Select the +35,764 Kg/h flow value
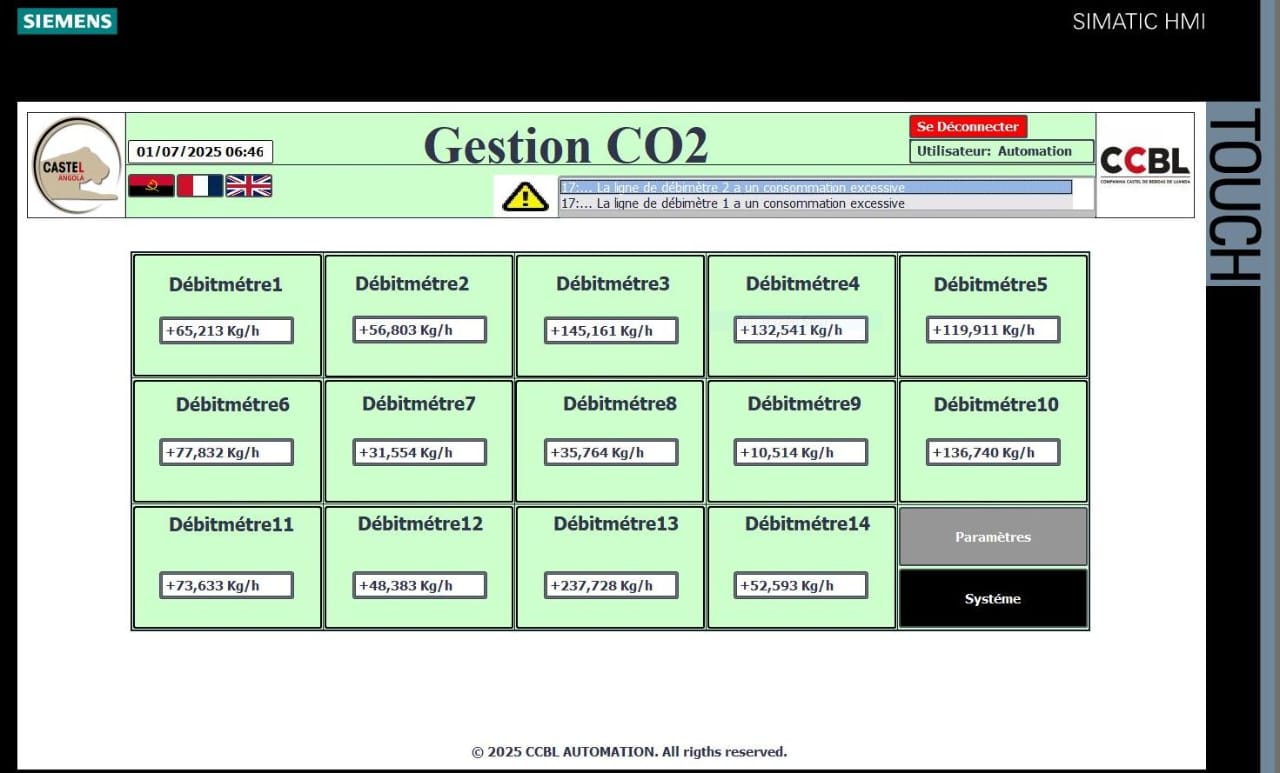 pos(611,452)
